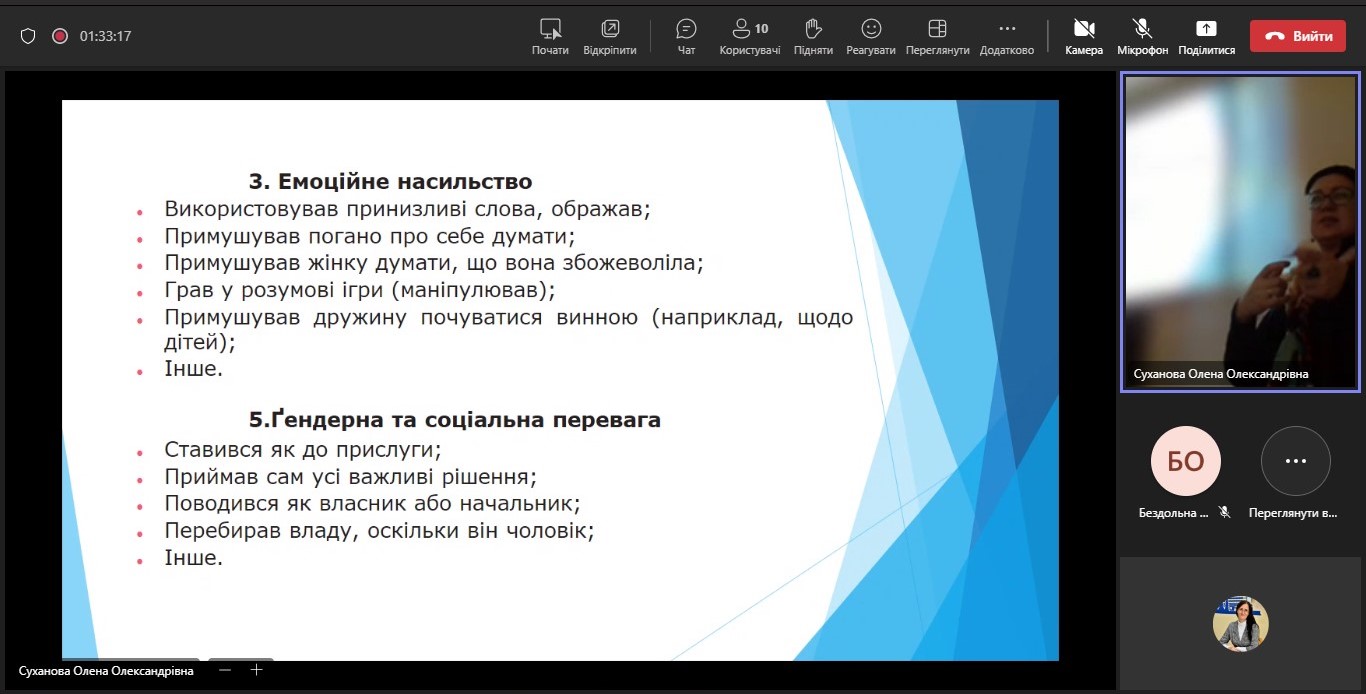1366x694 pixels.
Task: Click the Почати toolbar icon
Action: pyautogui.click(x=550, y=36)
